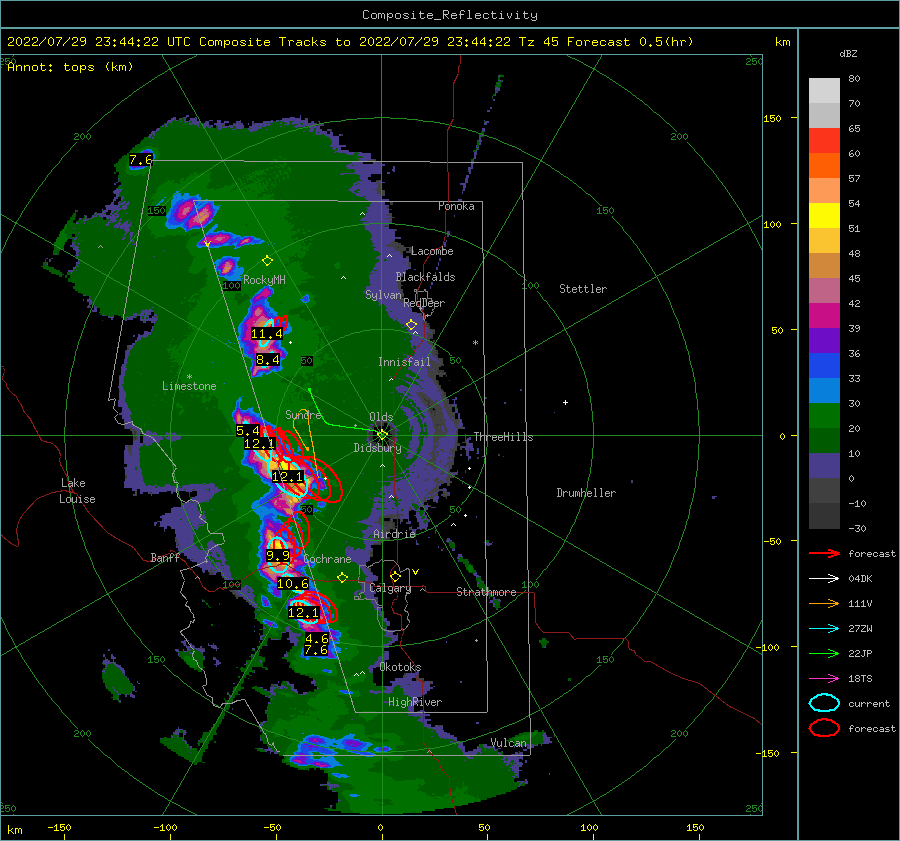
Task: Click the yellow diamond marker above Calgary
Action: [x=395, y=576]
